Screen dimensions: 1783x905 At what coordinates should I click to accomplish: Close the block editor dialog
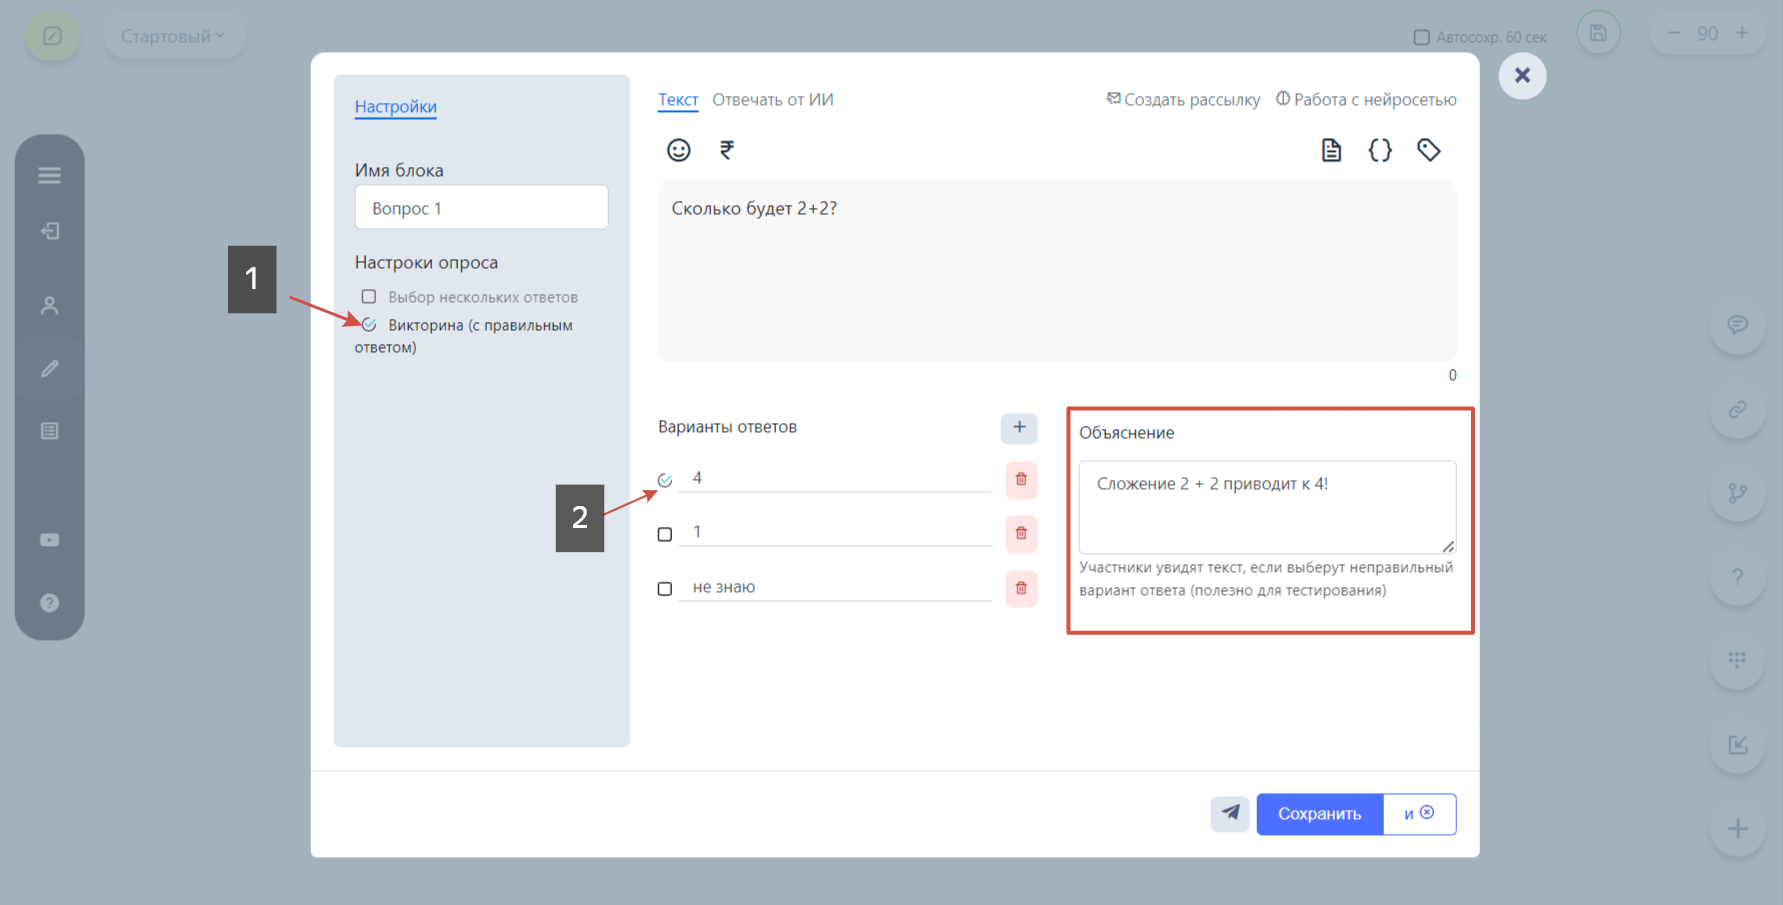point(1522,76)
